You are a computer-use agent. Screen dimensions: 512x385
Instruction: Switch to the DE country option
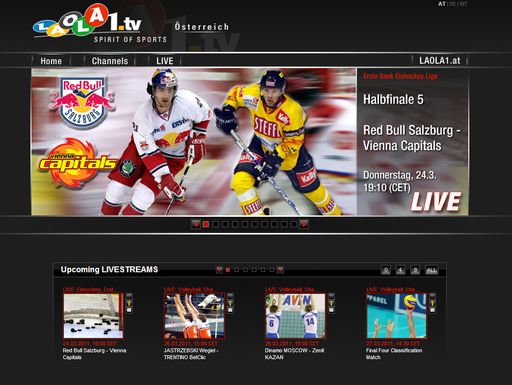pyautogui.click(x=452, y=4)
